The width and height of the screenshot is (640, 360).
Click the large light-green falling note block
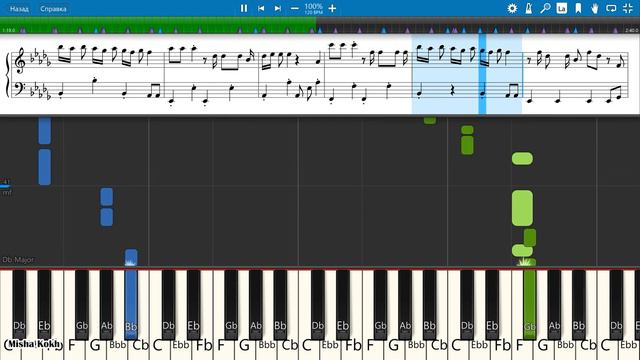tap(522, 208)
